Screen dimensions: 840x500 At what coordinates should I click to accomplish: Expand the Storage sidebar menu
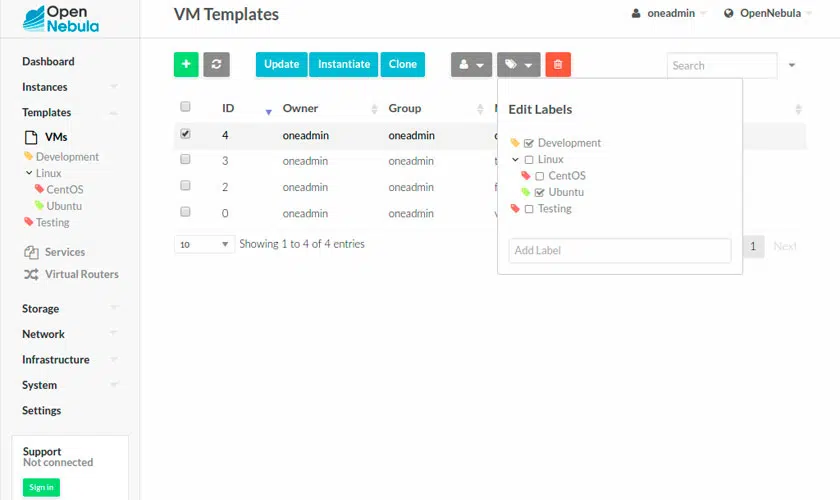pos(114,308)
